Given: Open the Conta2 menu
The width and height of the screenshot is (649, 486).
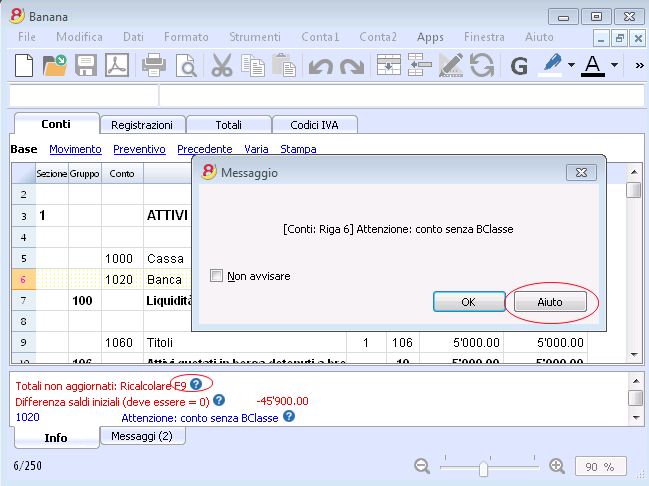Looking at the screenshot, I should pyautogui.click(x=377, y=37).
